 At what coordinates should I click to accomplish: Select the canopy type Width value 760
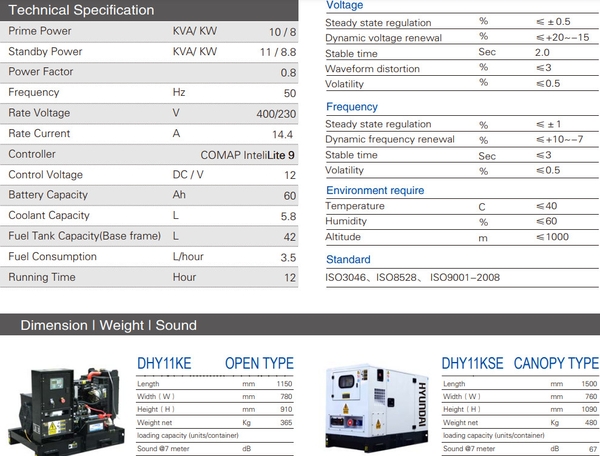tap(591, 397)
